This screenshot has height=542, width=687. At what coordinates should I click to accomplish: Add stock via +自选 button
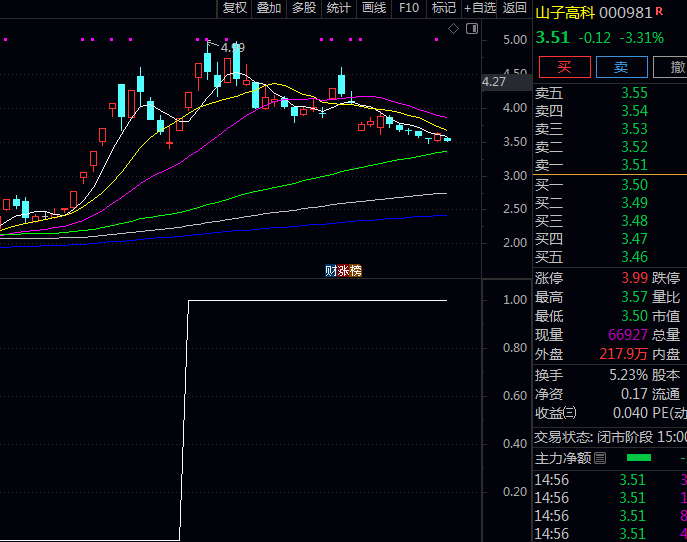[x=479, y=8]
